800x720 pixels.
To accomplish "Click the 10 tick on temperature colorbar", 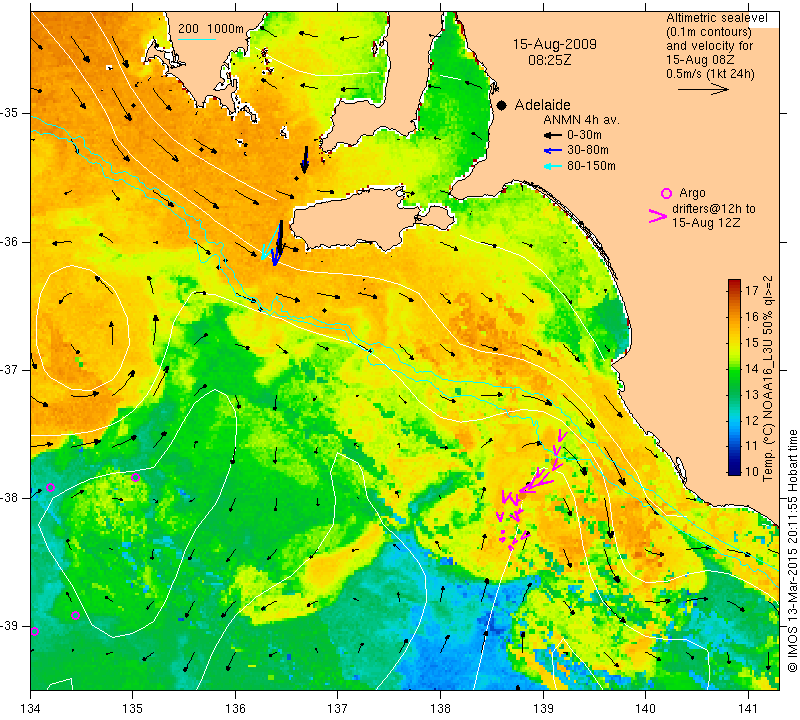I will click(x=752, y=471).
